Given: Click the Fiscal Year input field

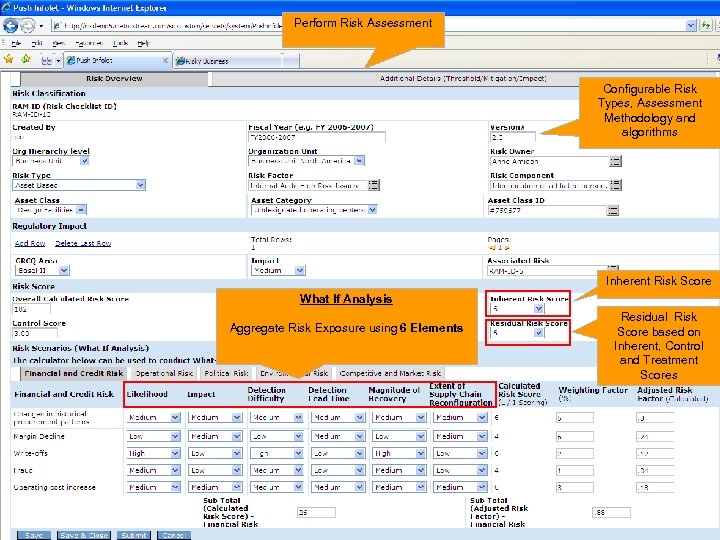Looking at the screenshot, I should pyautogui.click(x=316, y=137).
